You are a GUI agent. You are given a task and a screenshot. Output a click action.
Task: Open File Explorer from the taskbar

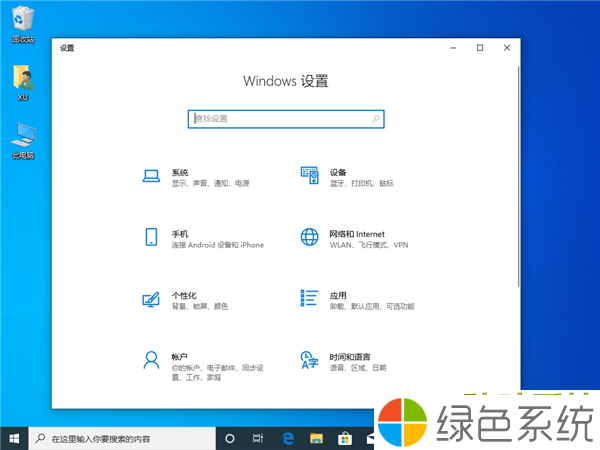316,439
